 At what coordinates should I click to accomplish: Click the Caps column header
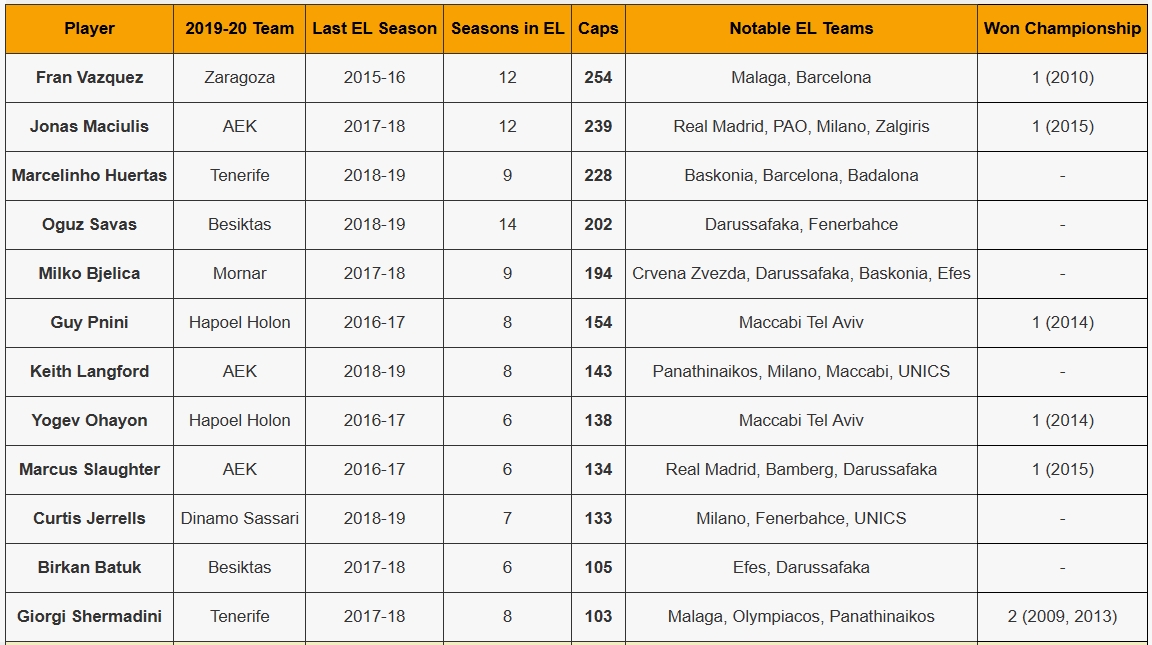pos(598,29)
